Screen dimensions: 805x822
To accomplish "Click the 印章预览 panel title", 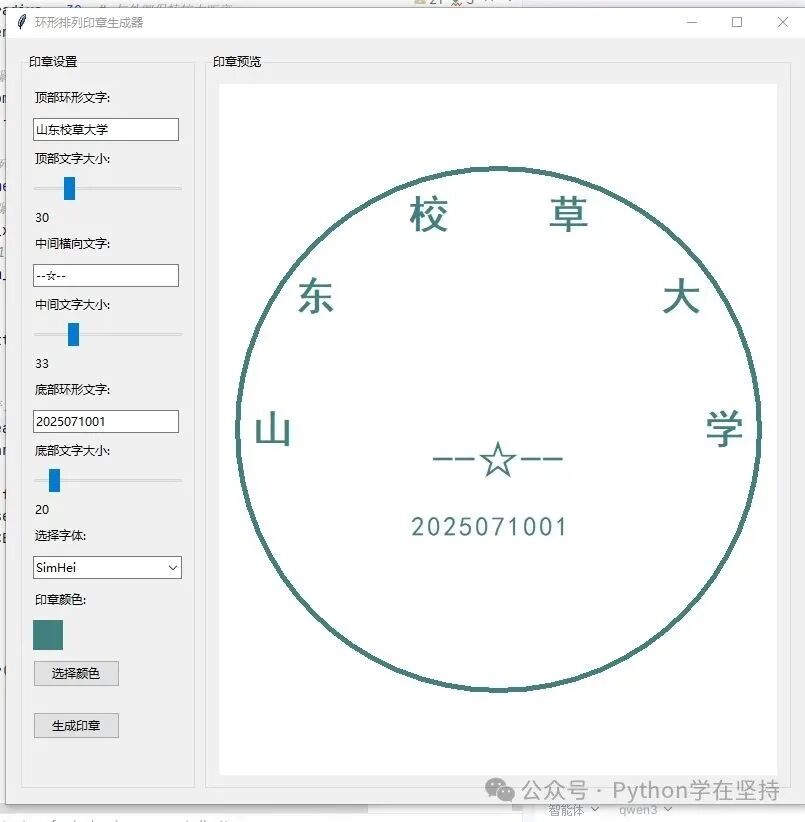I will 237,62.
